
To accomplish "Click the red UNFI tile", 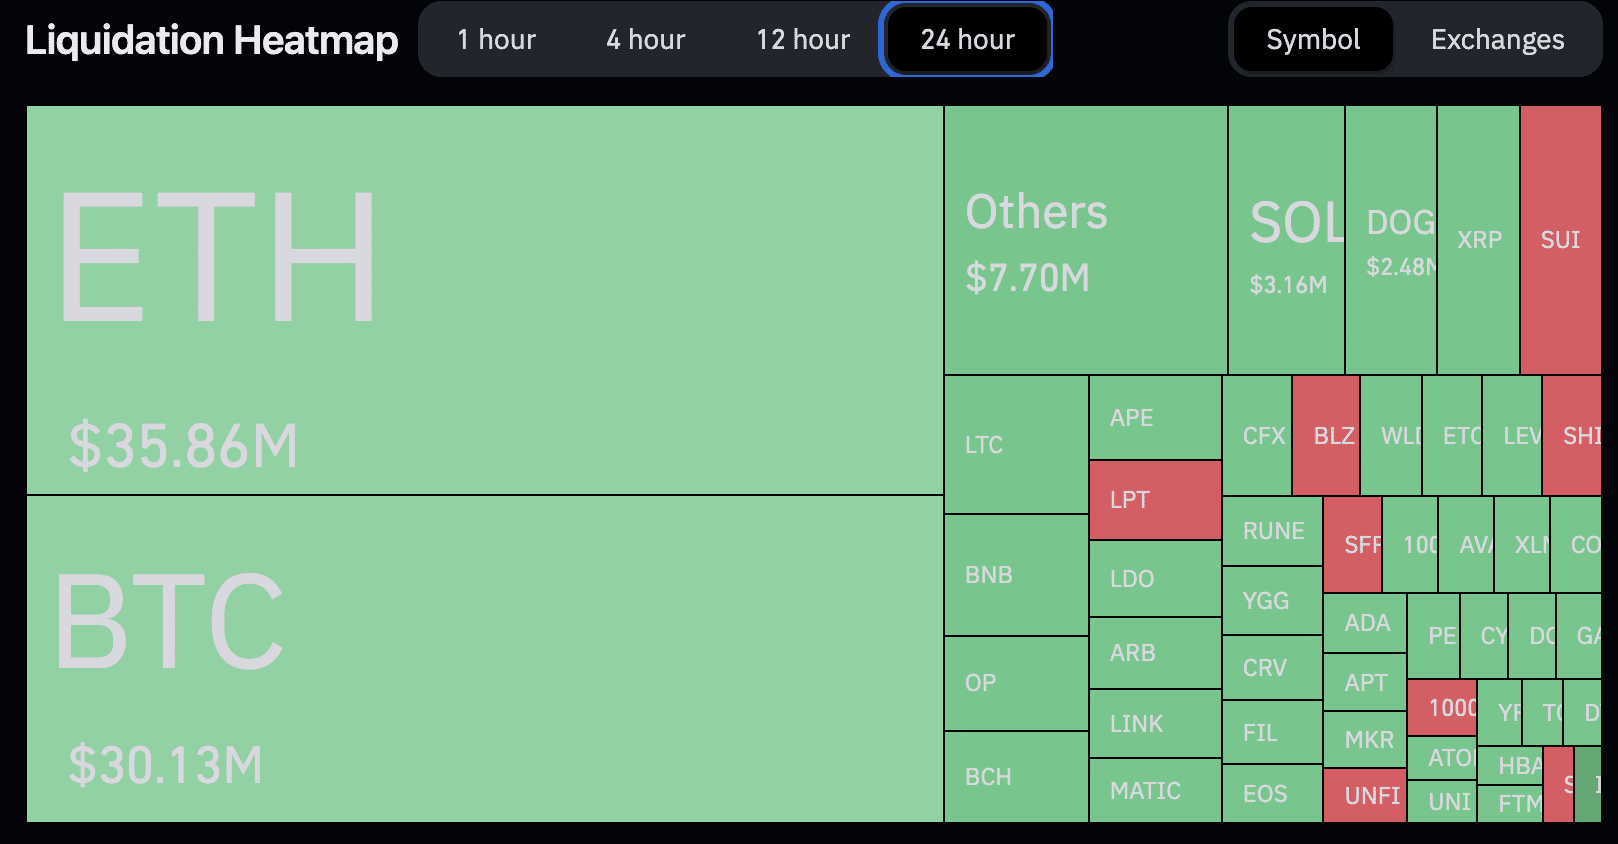I will tap(1364, 795).
